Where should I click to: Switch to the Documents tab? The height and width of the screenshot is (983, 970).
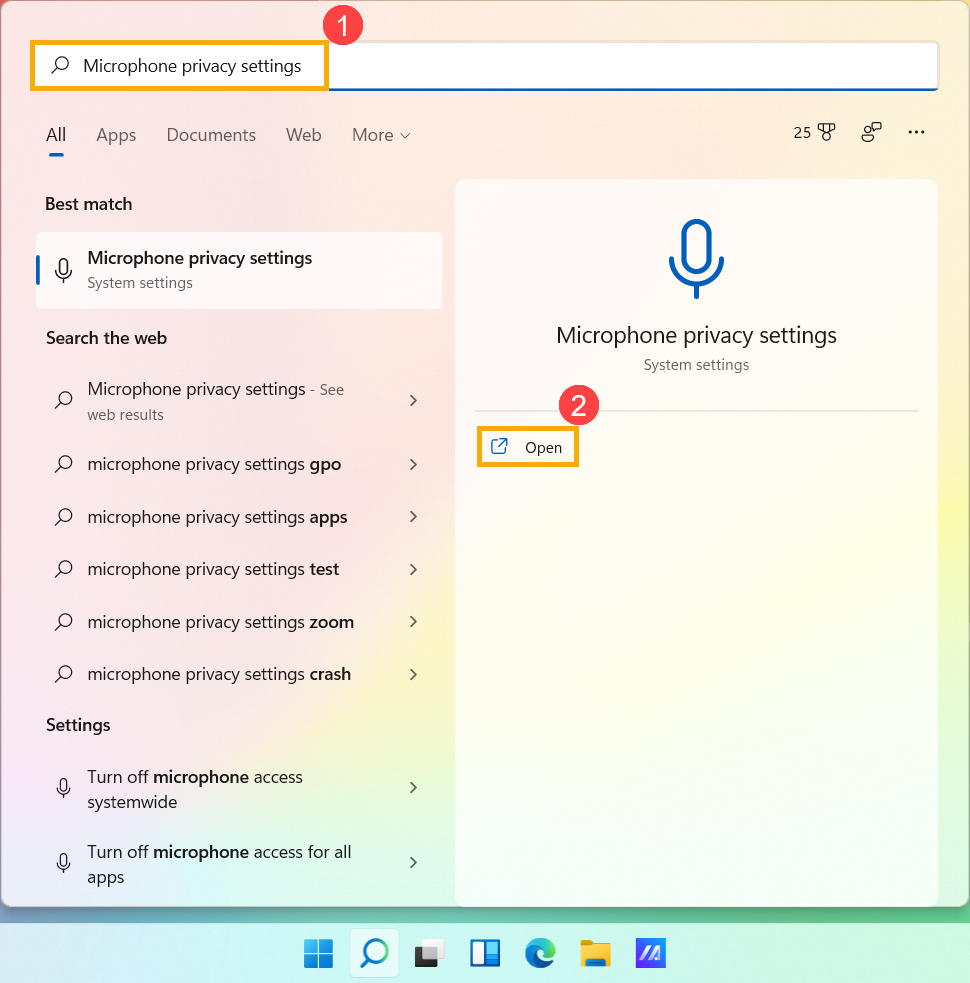(211, 135)
